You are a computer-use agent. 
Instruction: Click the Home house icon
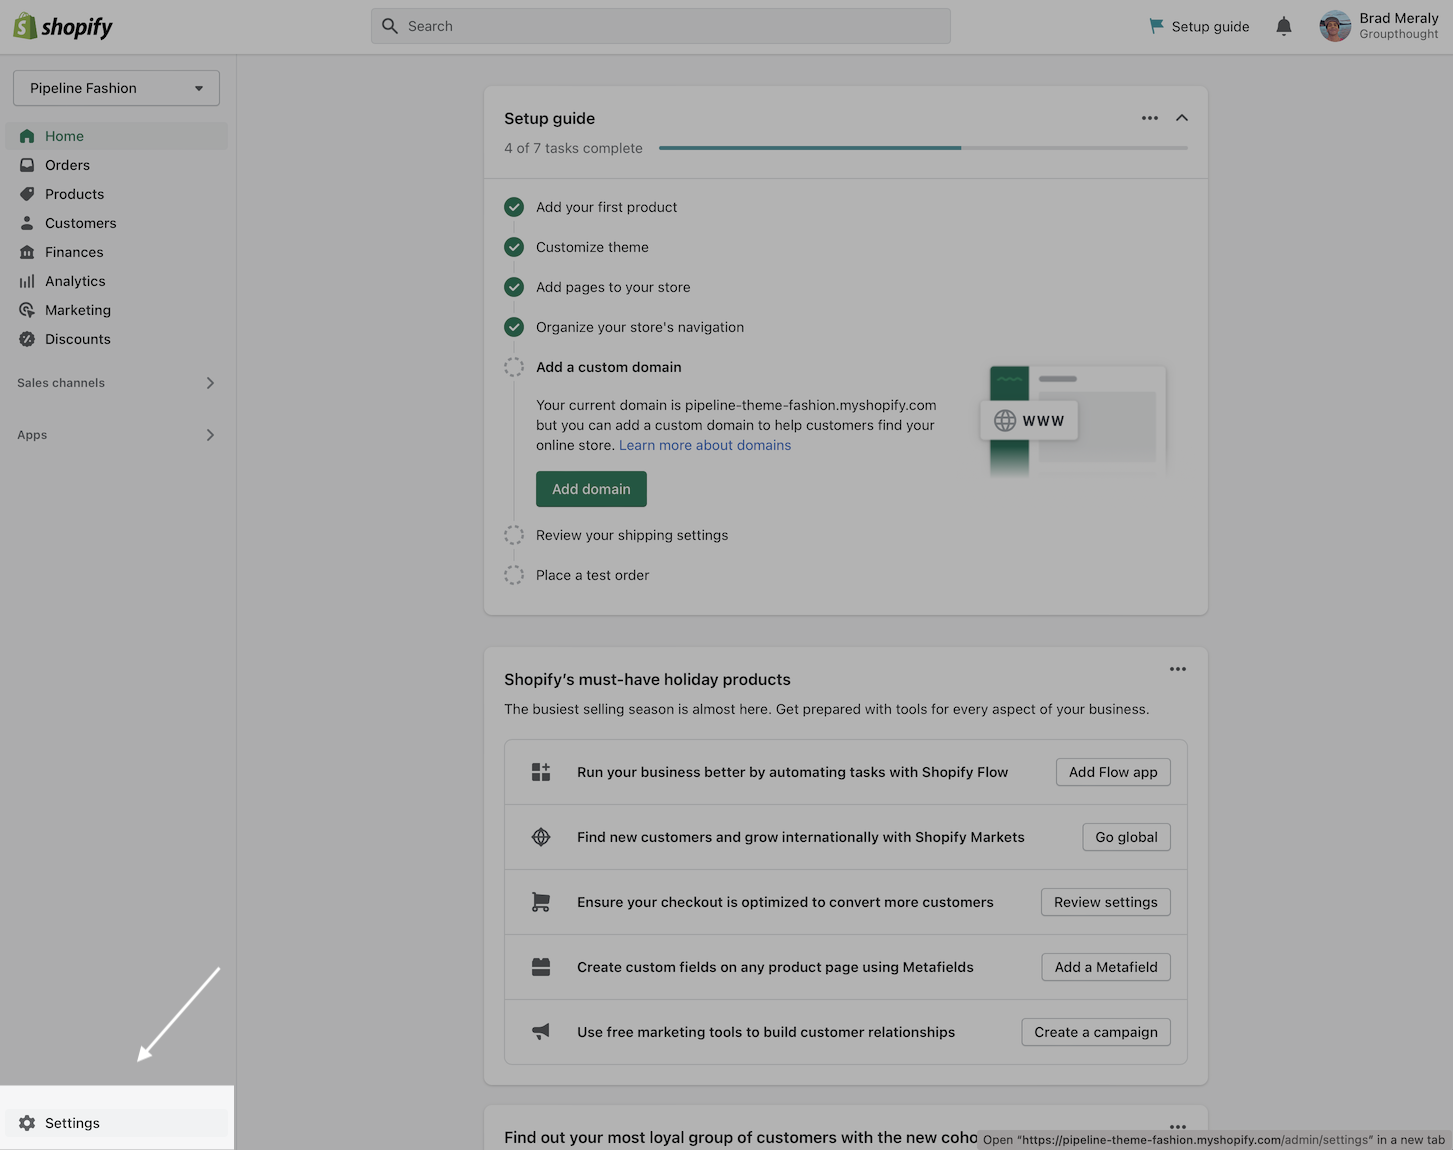pyautogui.click(x=27, y=136)
